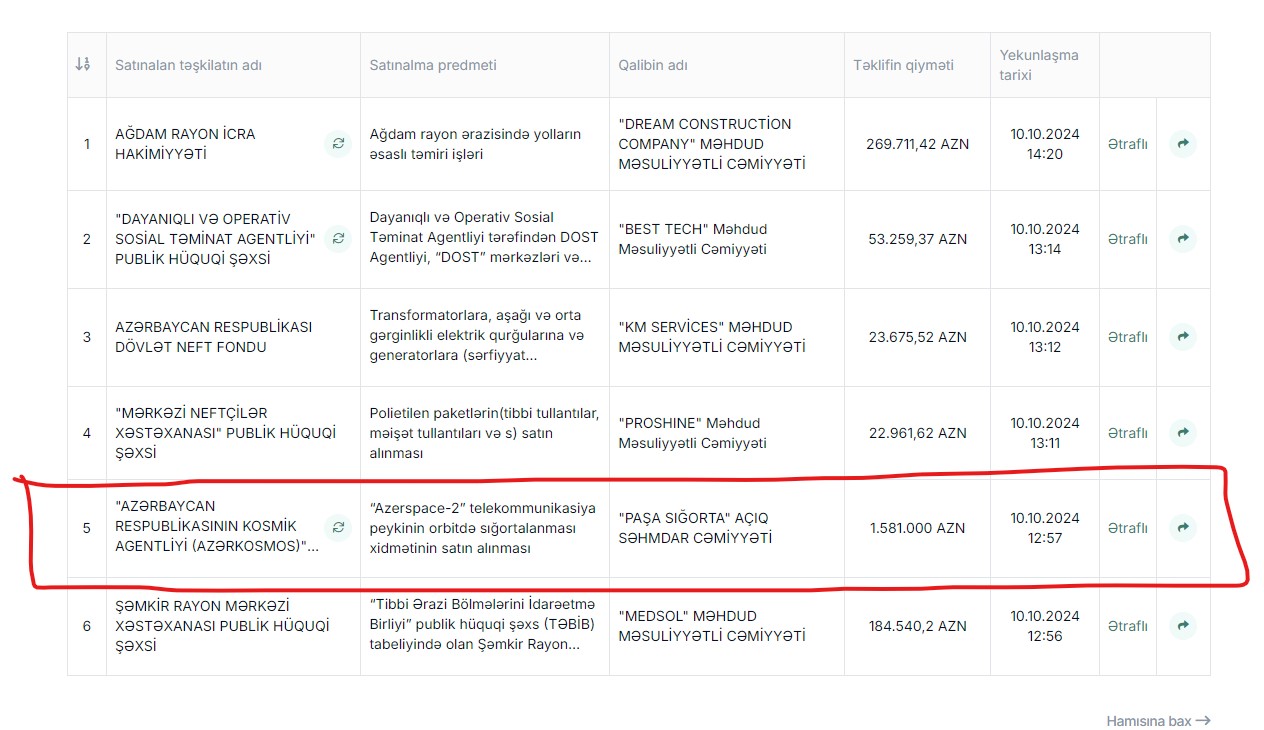The height and width of the screenshot is (730, 1264).
Task: Click share arrow for KM SERVİCES row
Action: [x=1183, y=337]
